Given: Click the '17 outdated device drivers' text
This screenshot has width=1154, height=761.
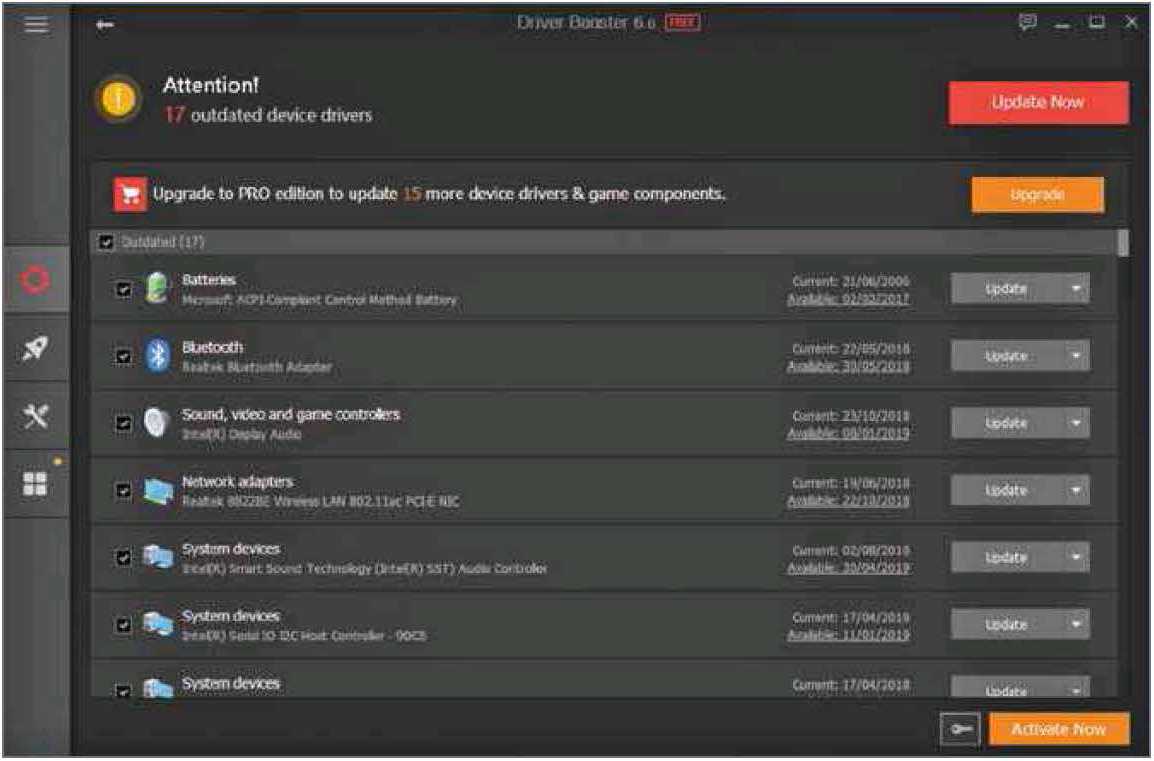Looking at the screenshot, I should click(x=269, y=116).
